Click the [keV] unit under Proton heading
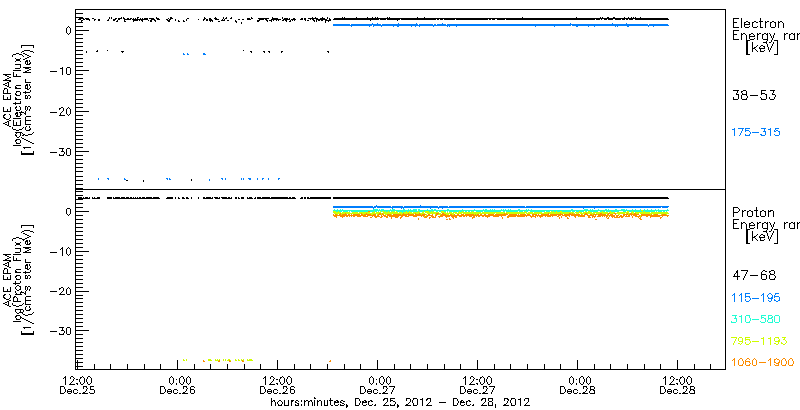800x410 pixels. click(x=762, y=237)
